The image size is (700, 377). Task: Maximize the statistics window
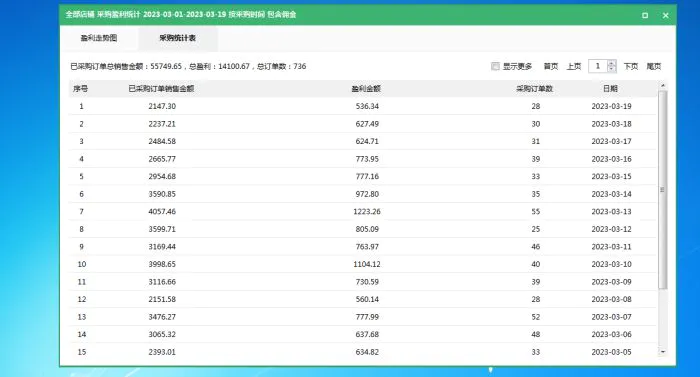click(x=645, y=15)
